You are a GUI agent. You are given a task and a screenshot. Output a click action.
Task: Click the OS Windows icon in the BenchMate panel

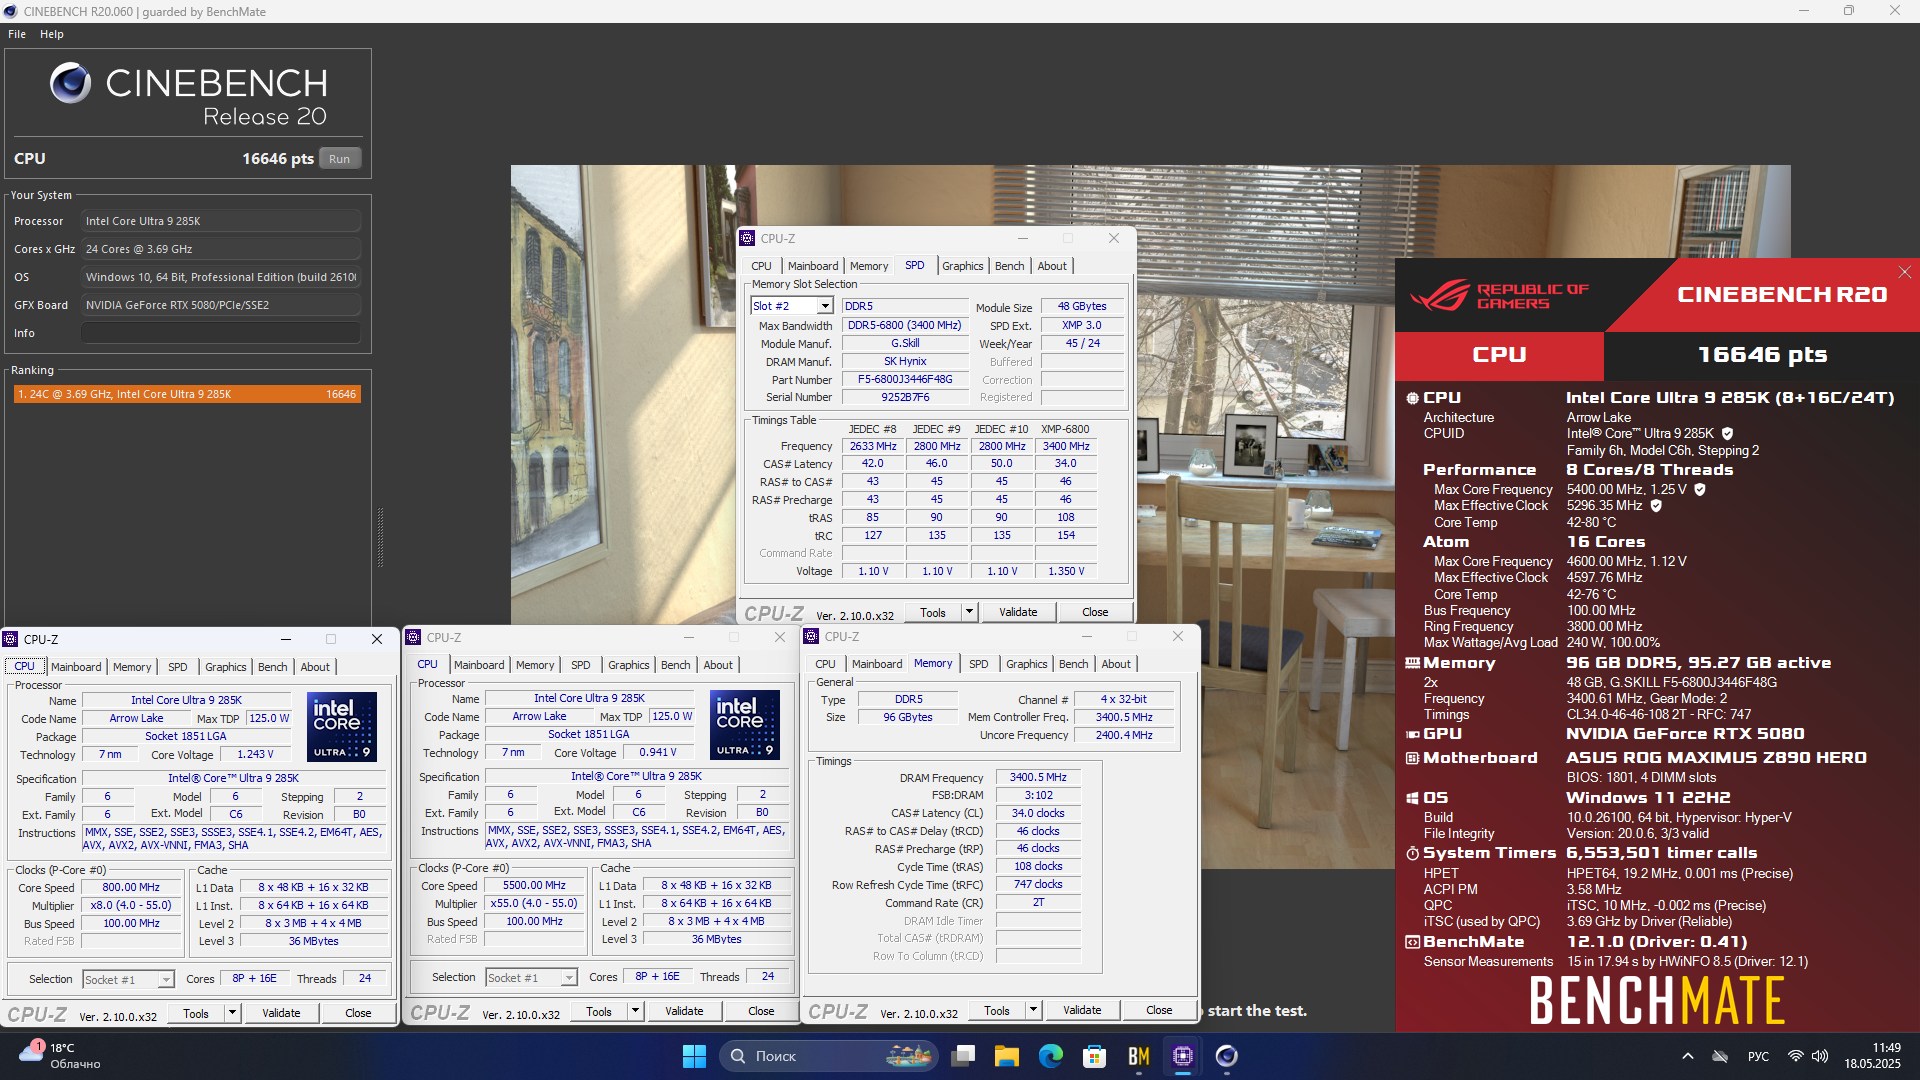pyautogui.click(x=1412, y=798)
